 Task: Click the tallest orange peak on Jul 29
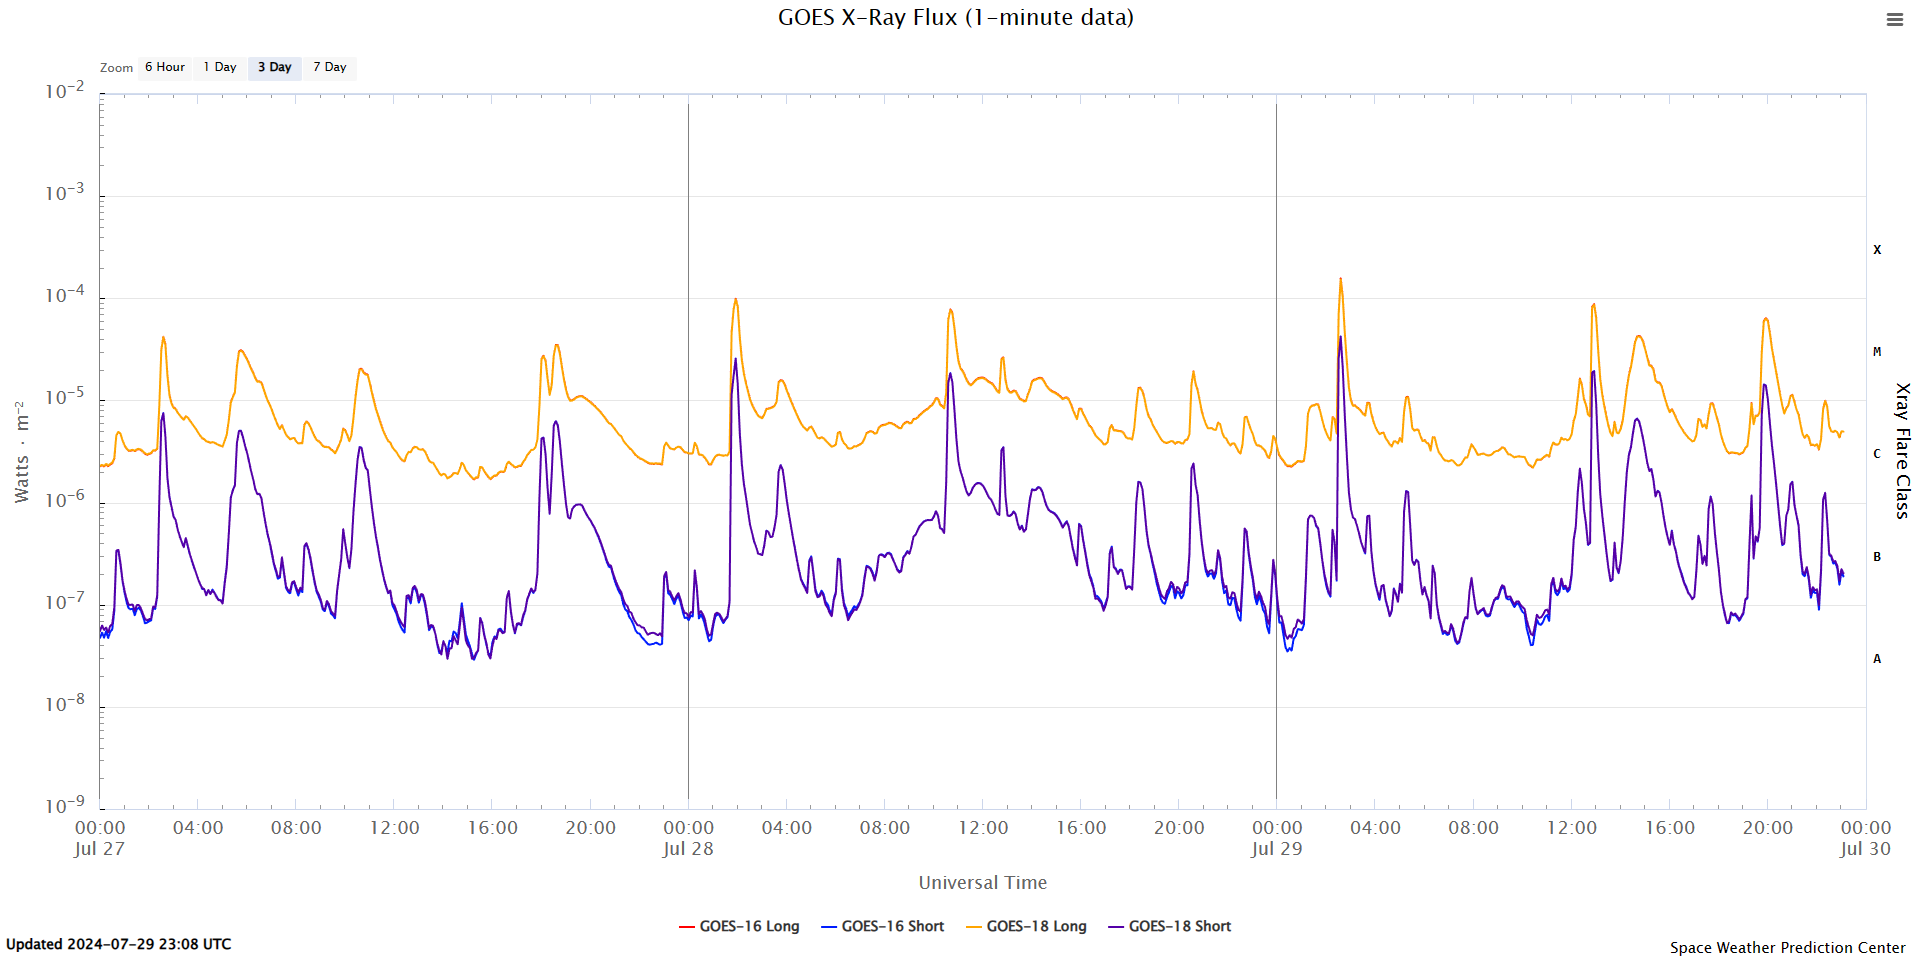click(1340, 280)
